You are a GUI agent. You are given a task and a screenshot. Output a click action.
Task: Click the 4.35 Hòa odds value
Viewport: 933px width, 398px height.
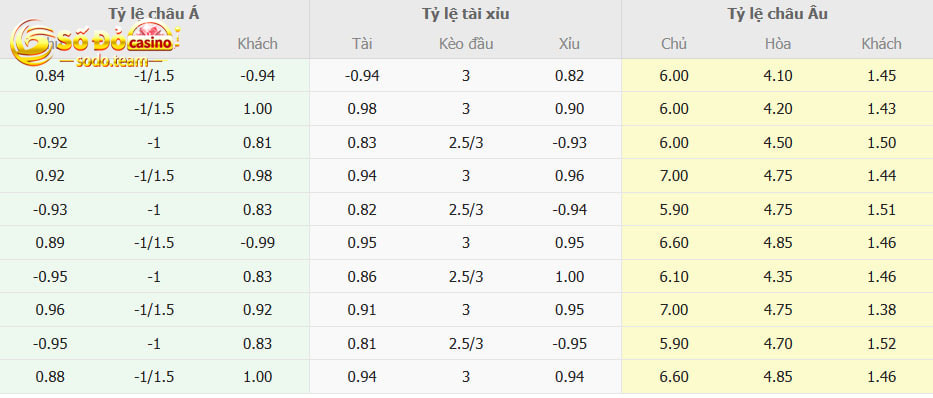pyautogui.click(x=778, y=277)
